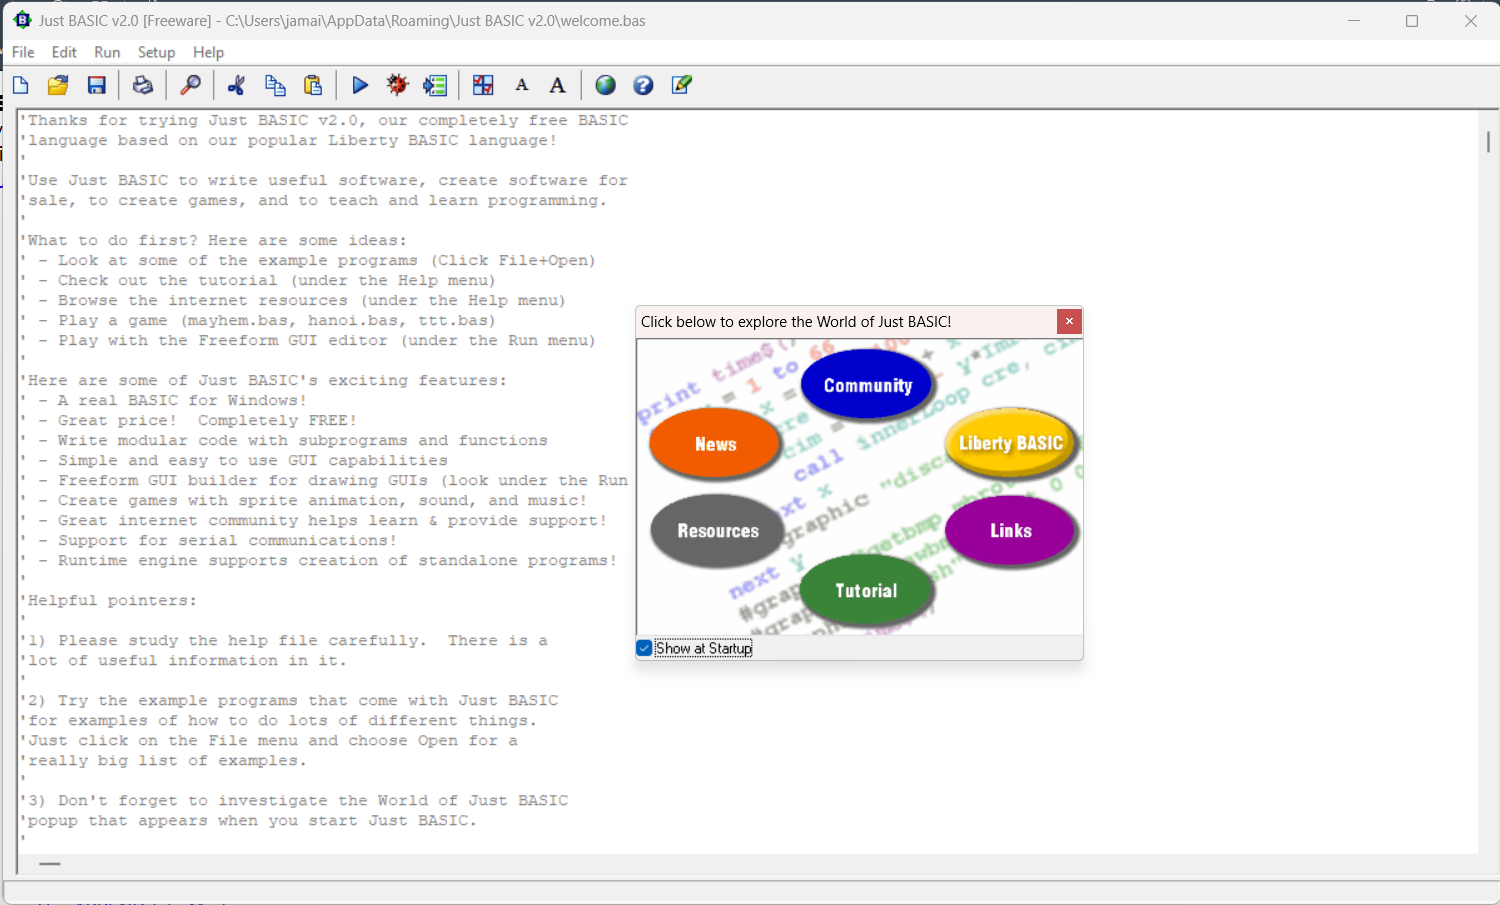Cut selection using the scissors icon
Image resolution: width=1500 pixels, height=905 pixels.
tap(236, 85)
